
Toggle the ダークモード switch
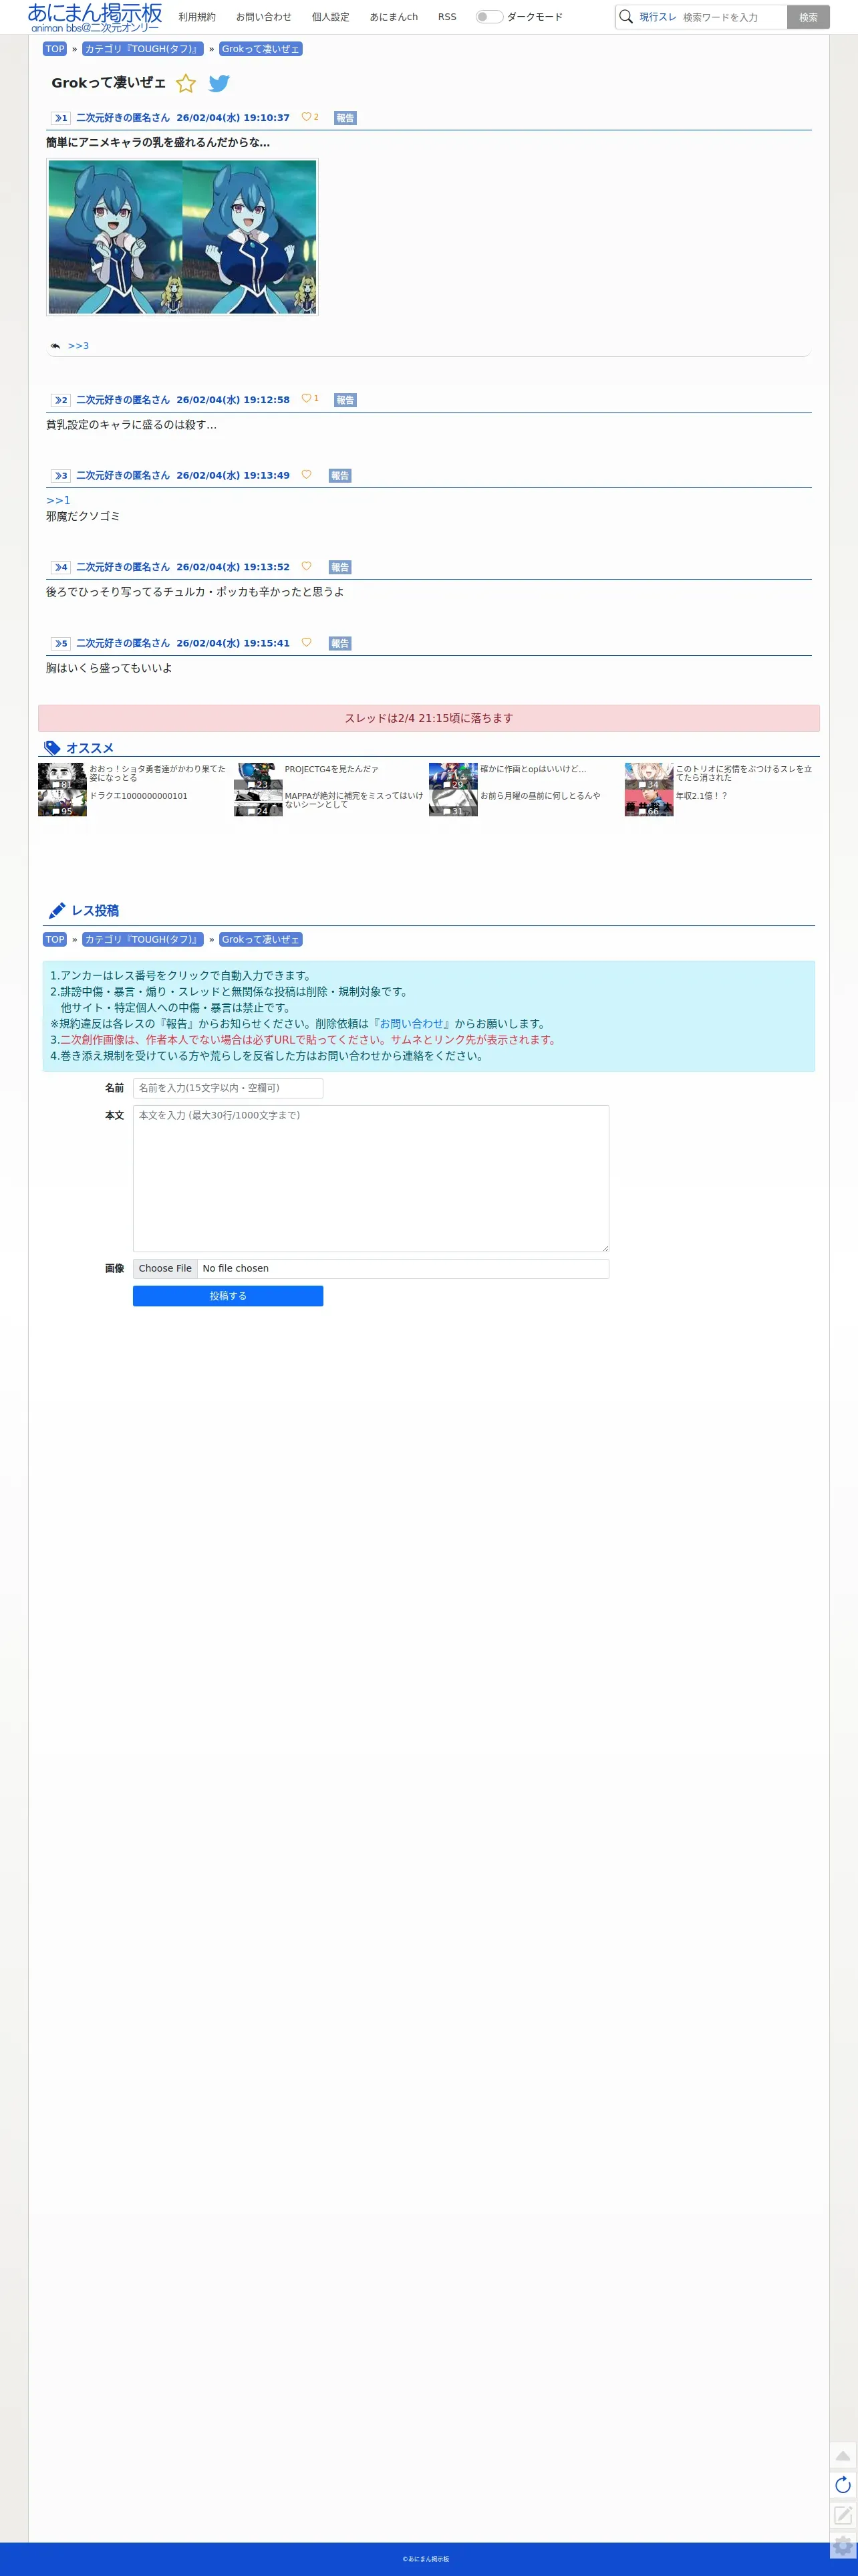coord(489,17)
